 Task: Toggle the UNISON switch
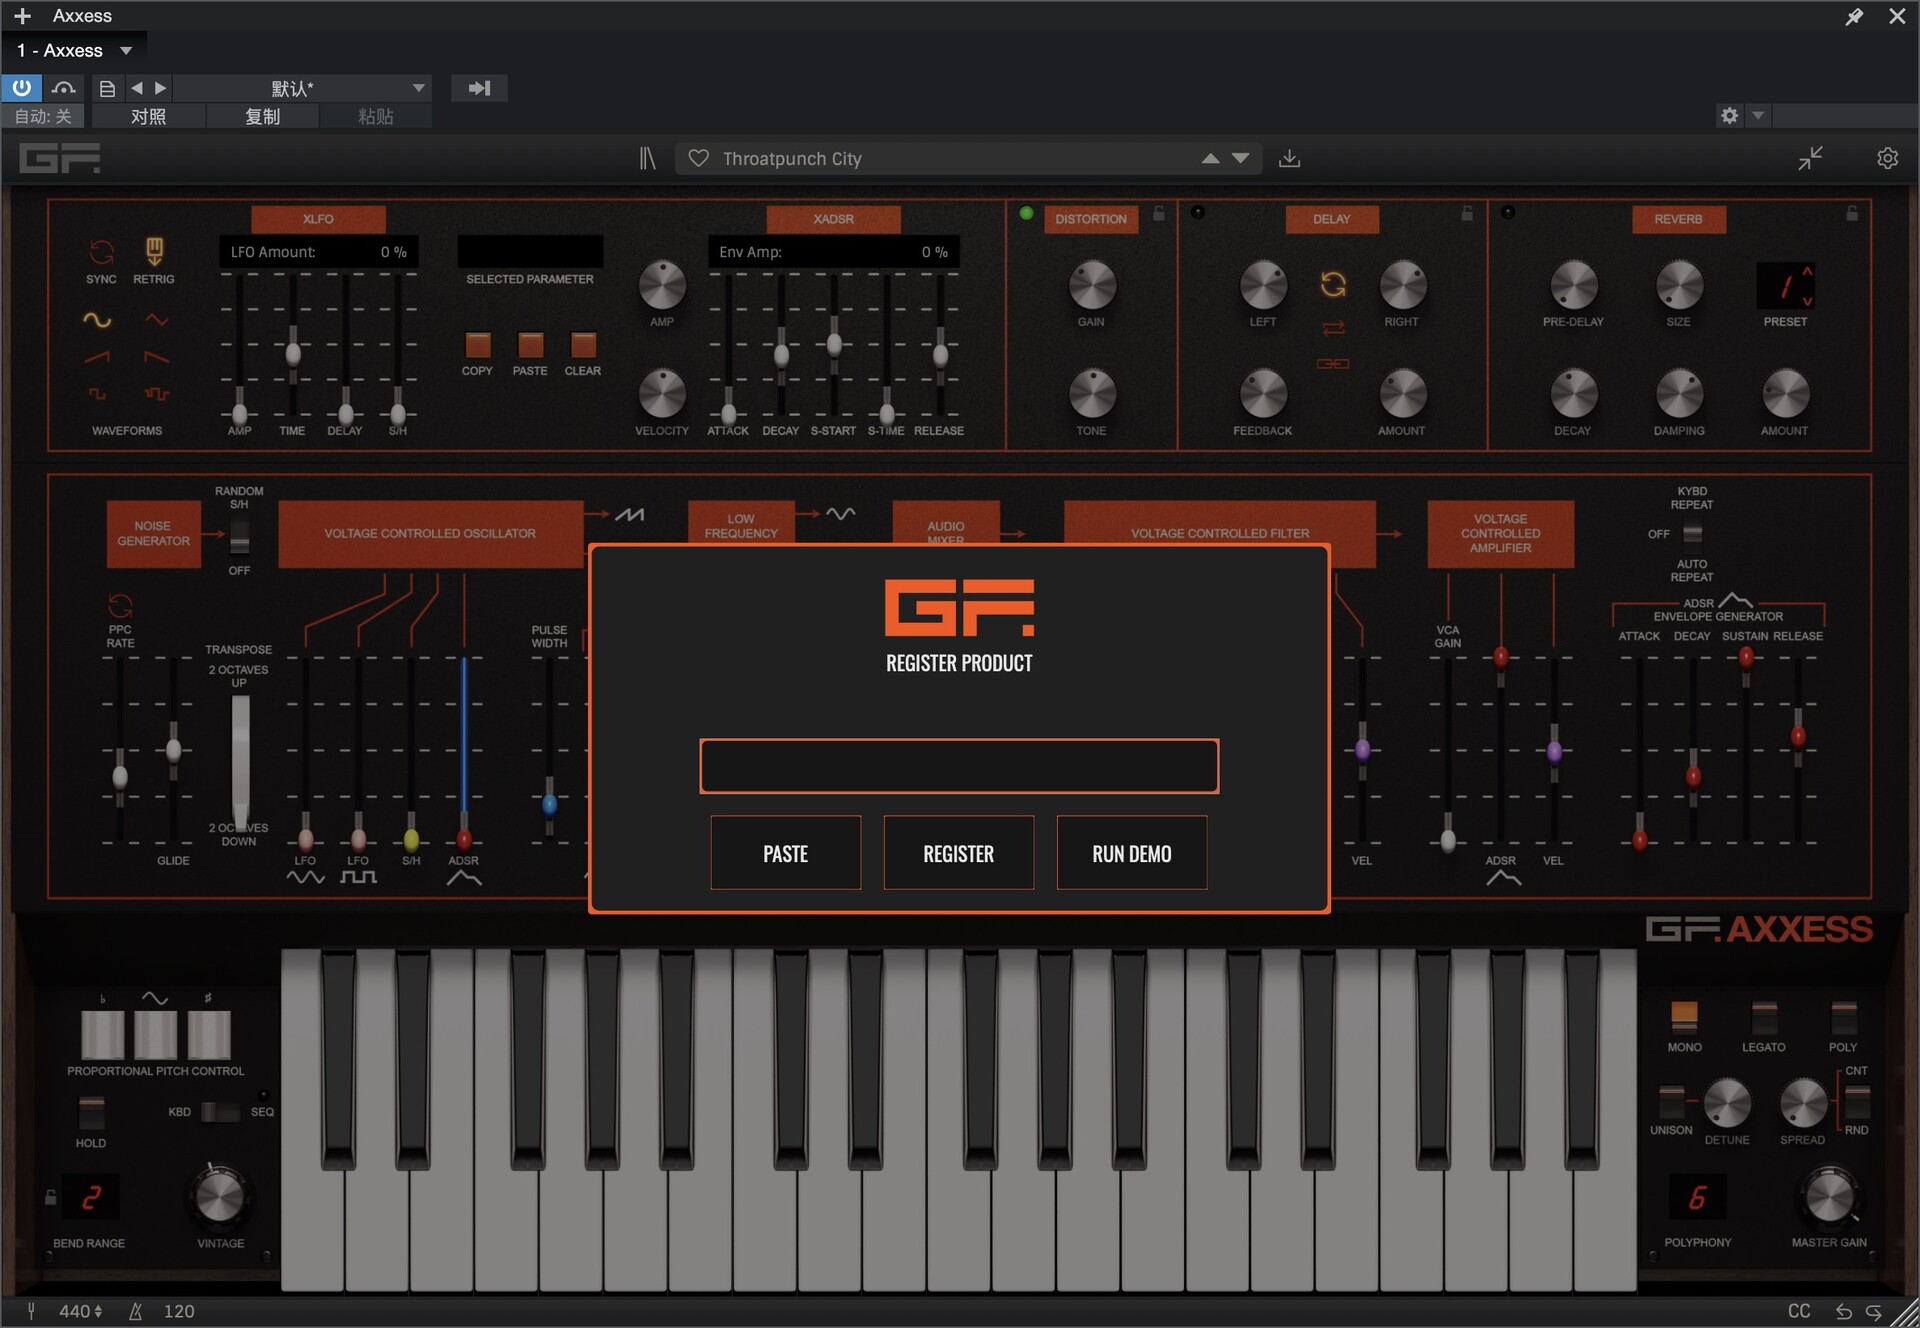[1671, 1101]
